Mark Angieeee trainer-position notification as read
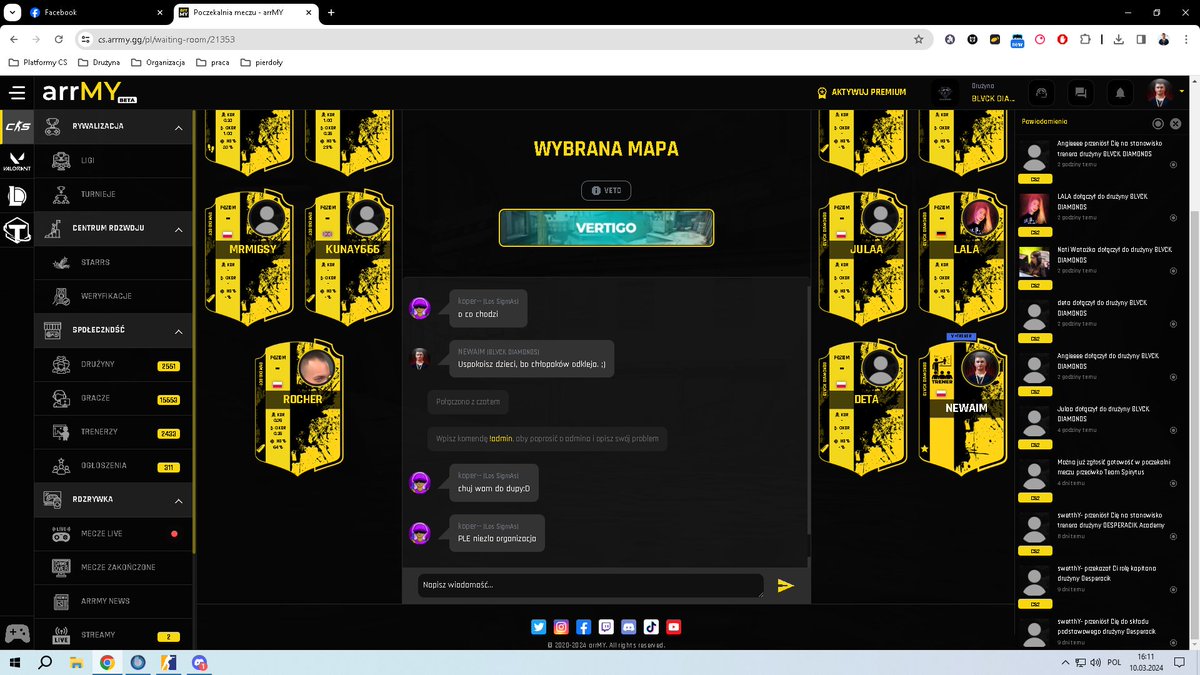The image size is (1200, 675). tap(1173, 163)
